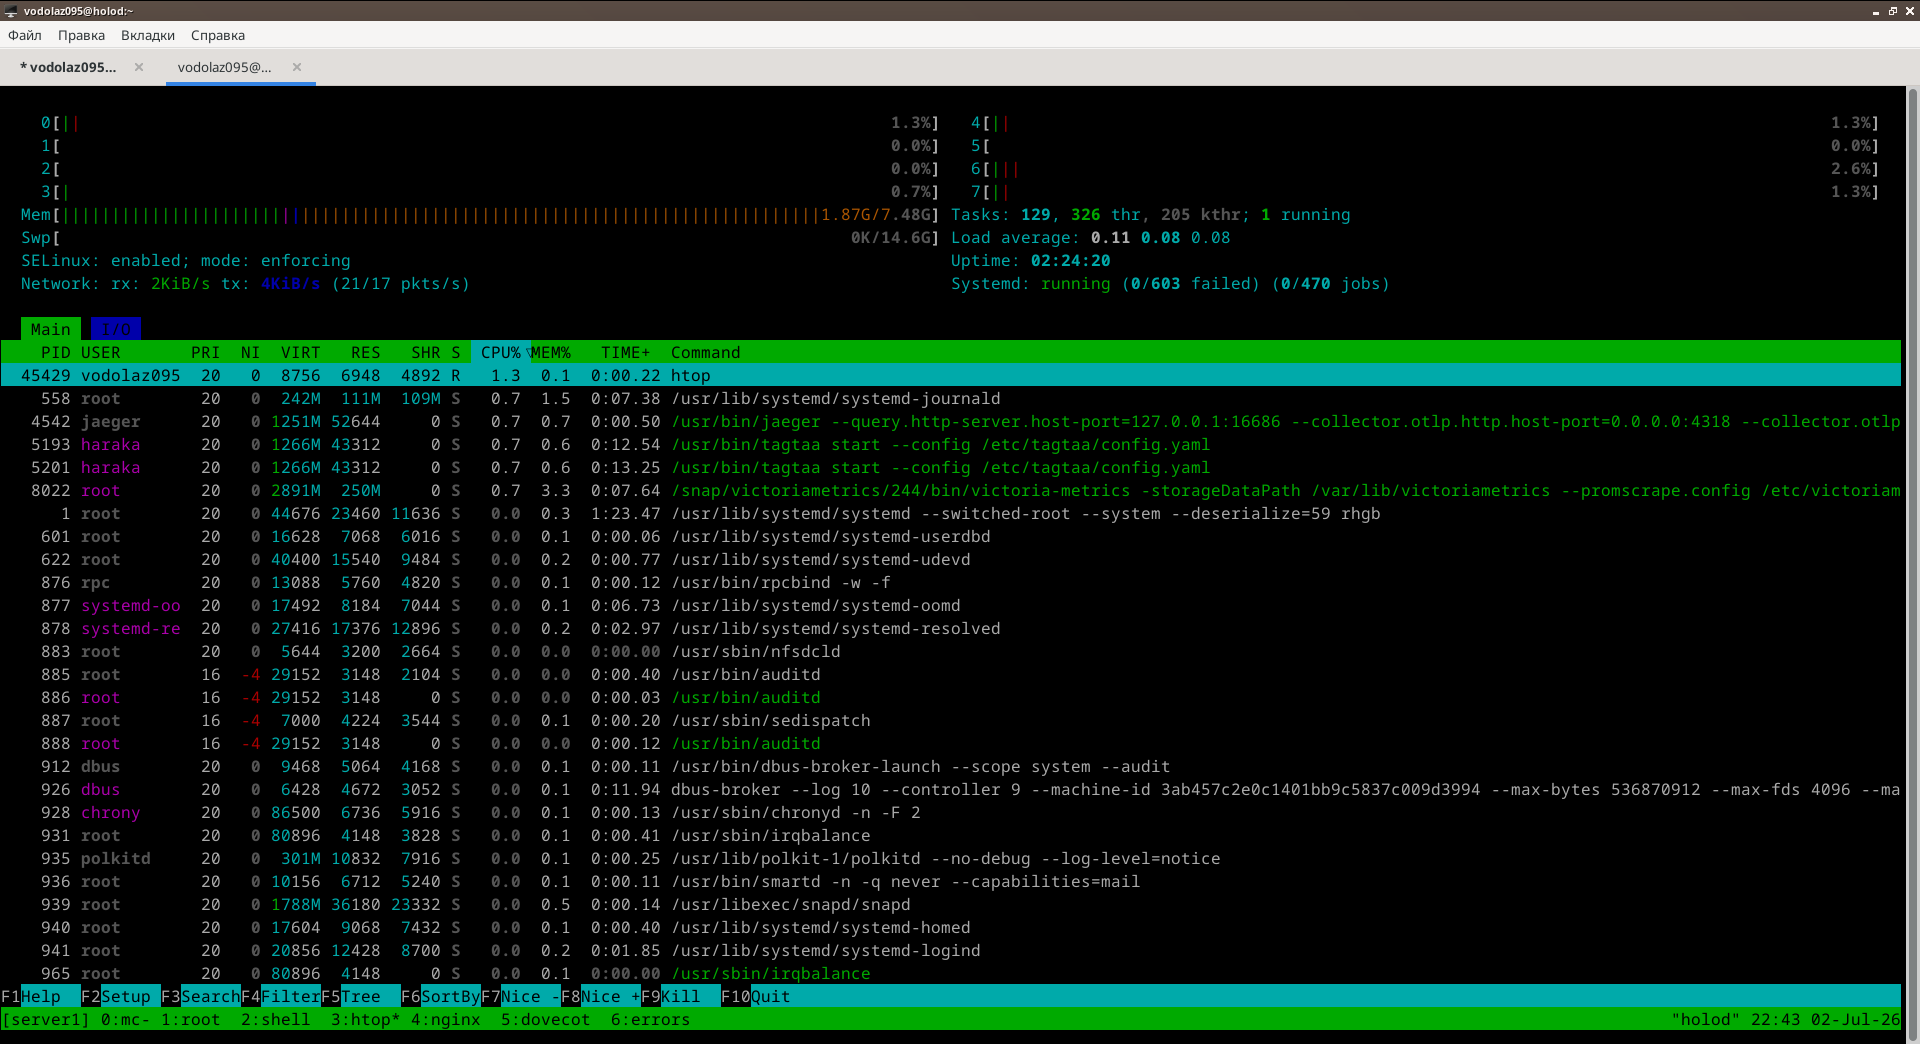Select the PID 5201 tagtaa row
This screenshot has height=1044, width=1920.
pos(950,467)
